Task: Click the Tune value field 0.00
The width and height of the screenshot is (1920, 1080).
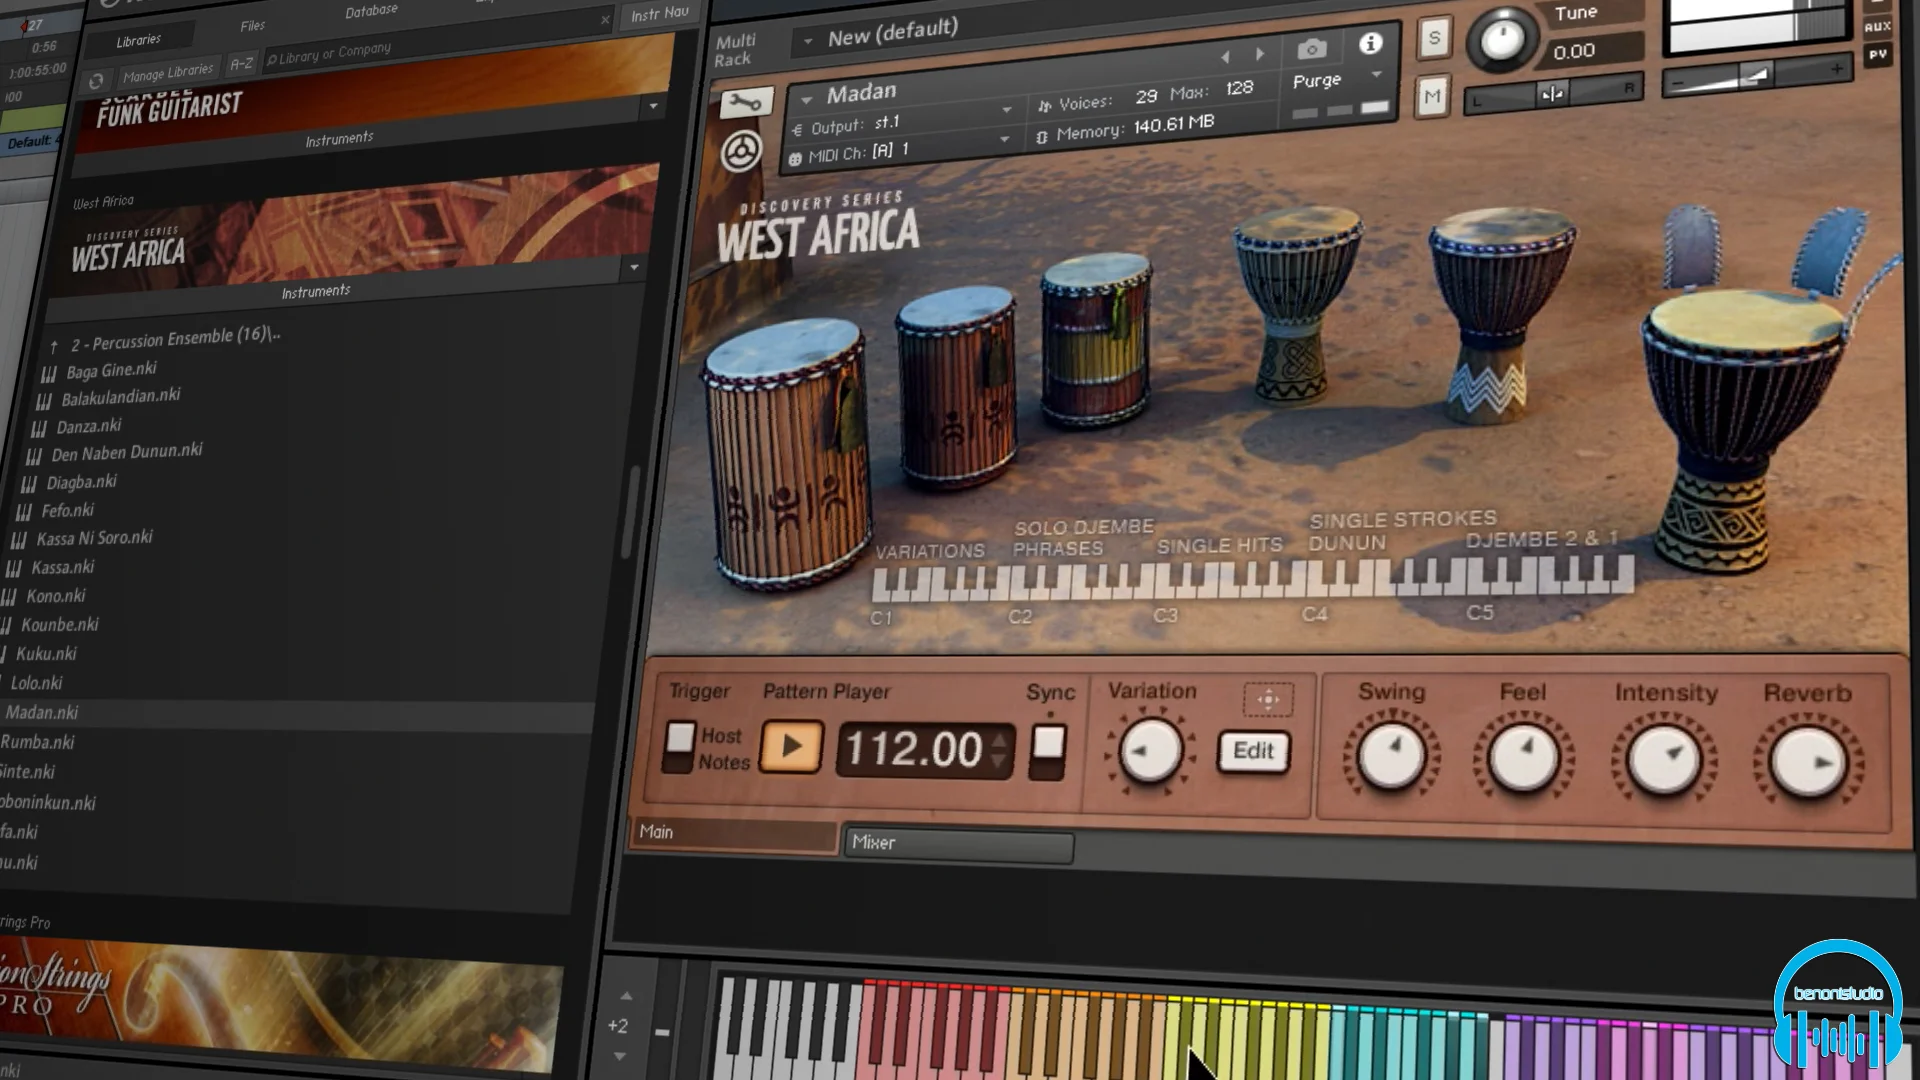Action: point(1594,50)
